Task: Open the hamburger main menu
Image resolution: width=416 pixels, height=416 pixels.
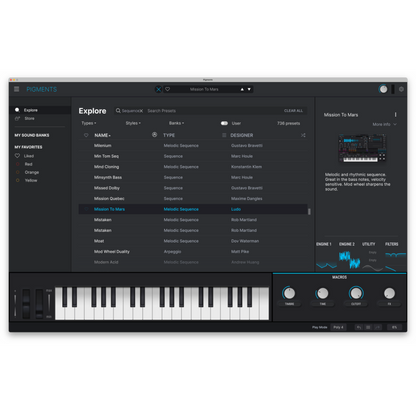Action: [16, 89]
